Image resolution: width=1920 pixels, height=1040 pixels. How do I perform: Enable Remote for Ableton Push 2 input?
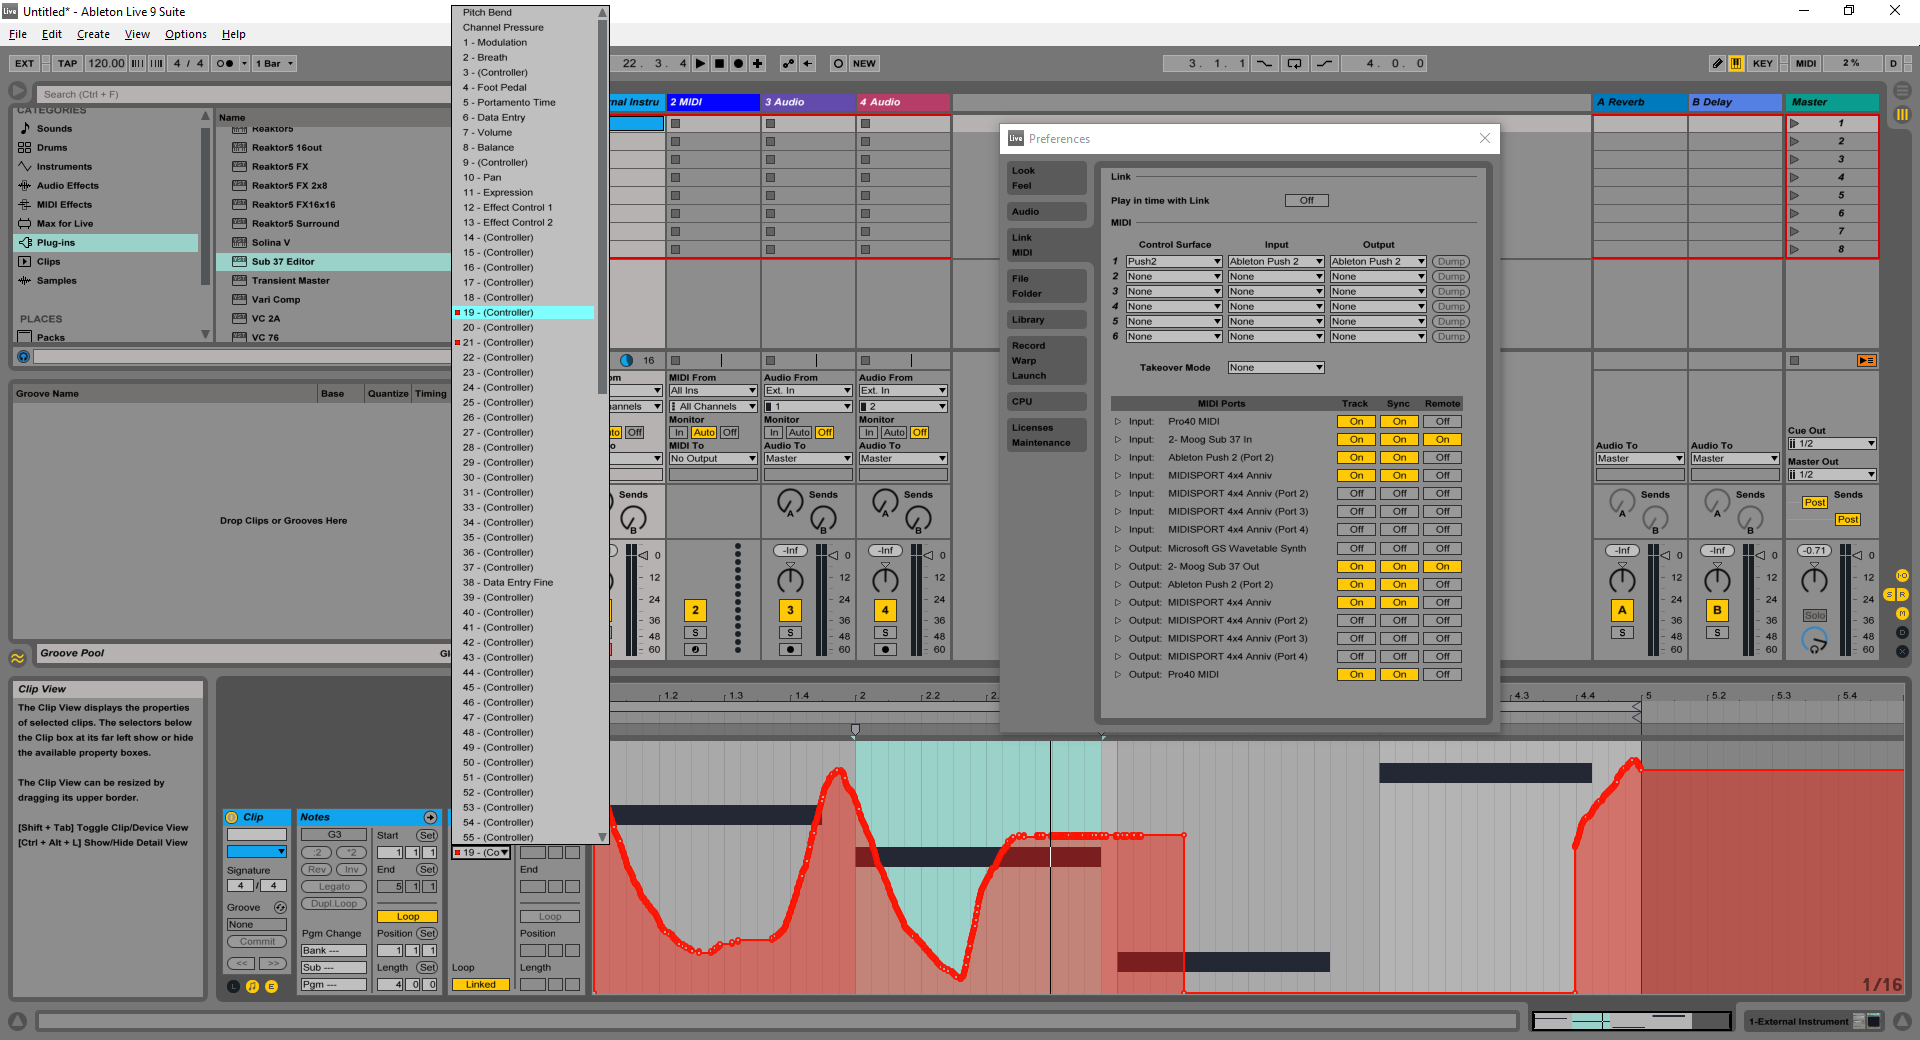pos(1442,458)
